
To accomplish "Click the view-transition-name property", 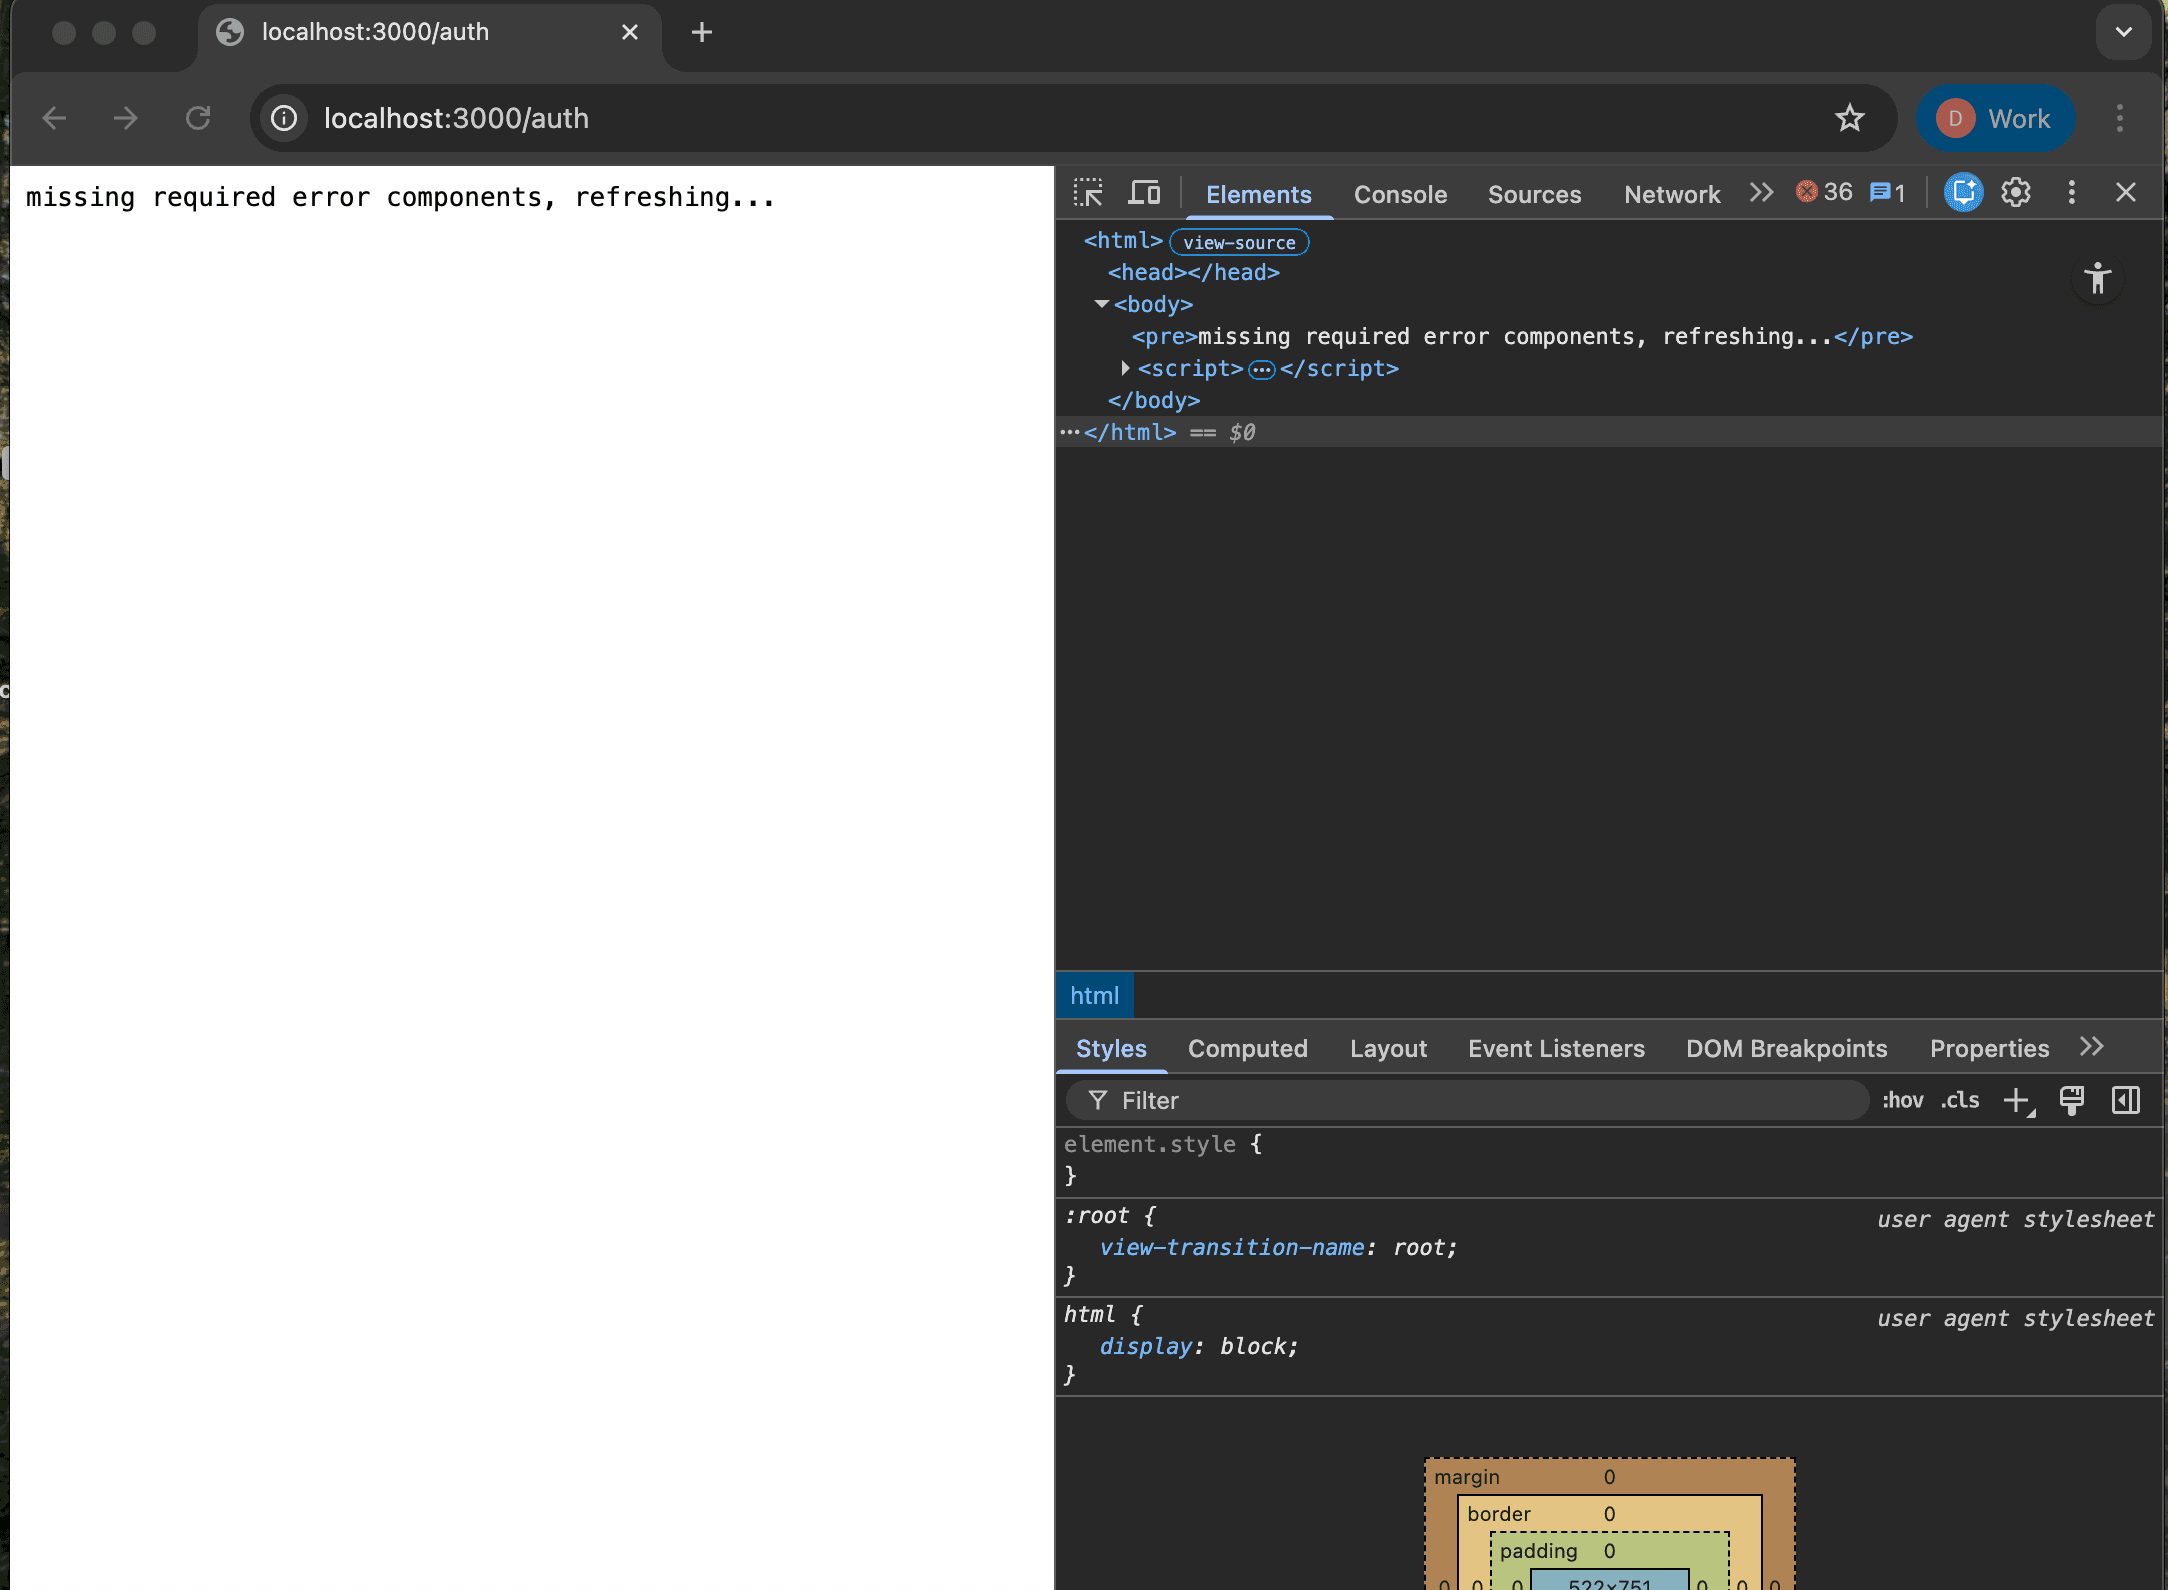I will point(1232,1247).
